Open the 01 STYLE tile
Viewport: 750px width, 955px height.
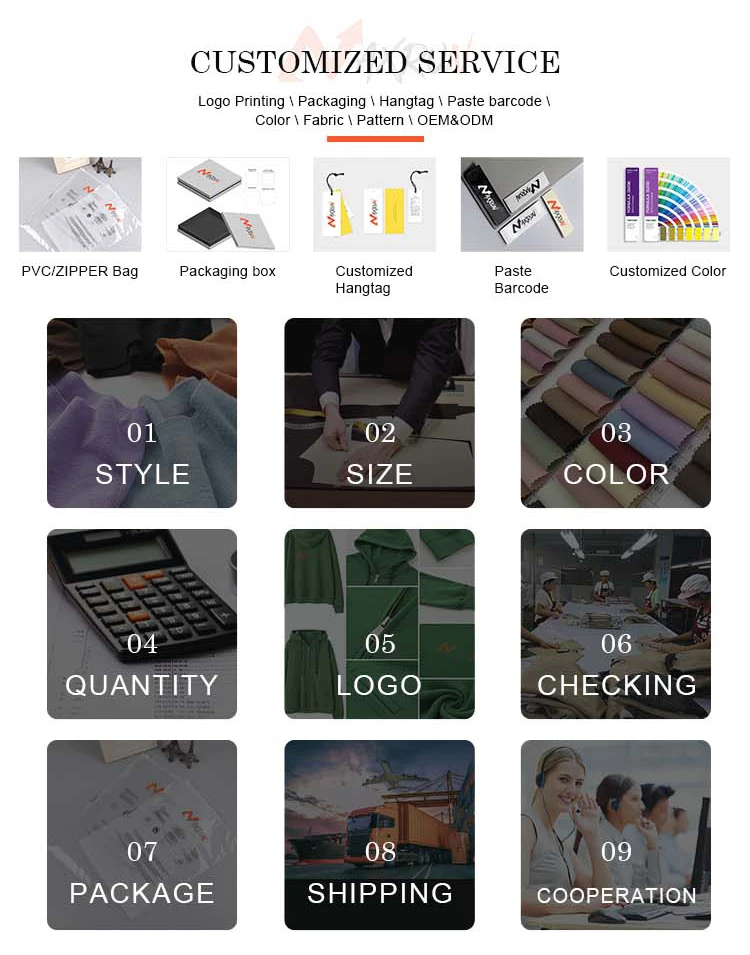point(142,413)
